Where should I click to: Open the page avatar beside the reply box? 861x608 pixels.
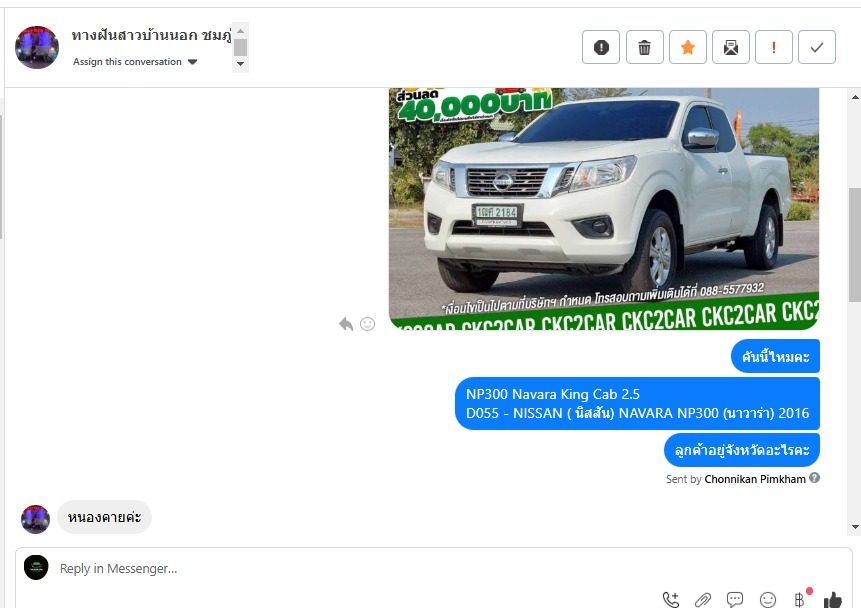(36, 568)
